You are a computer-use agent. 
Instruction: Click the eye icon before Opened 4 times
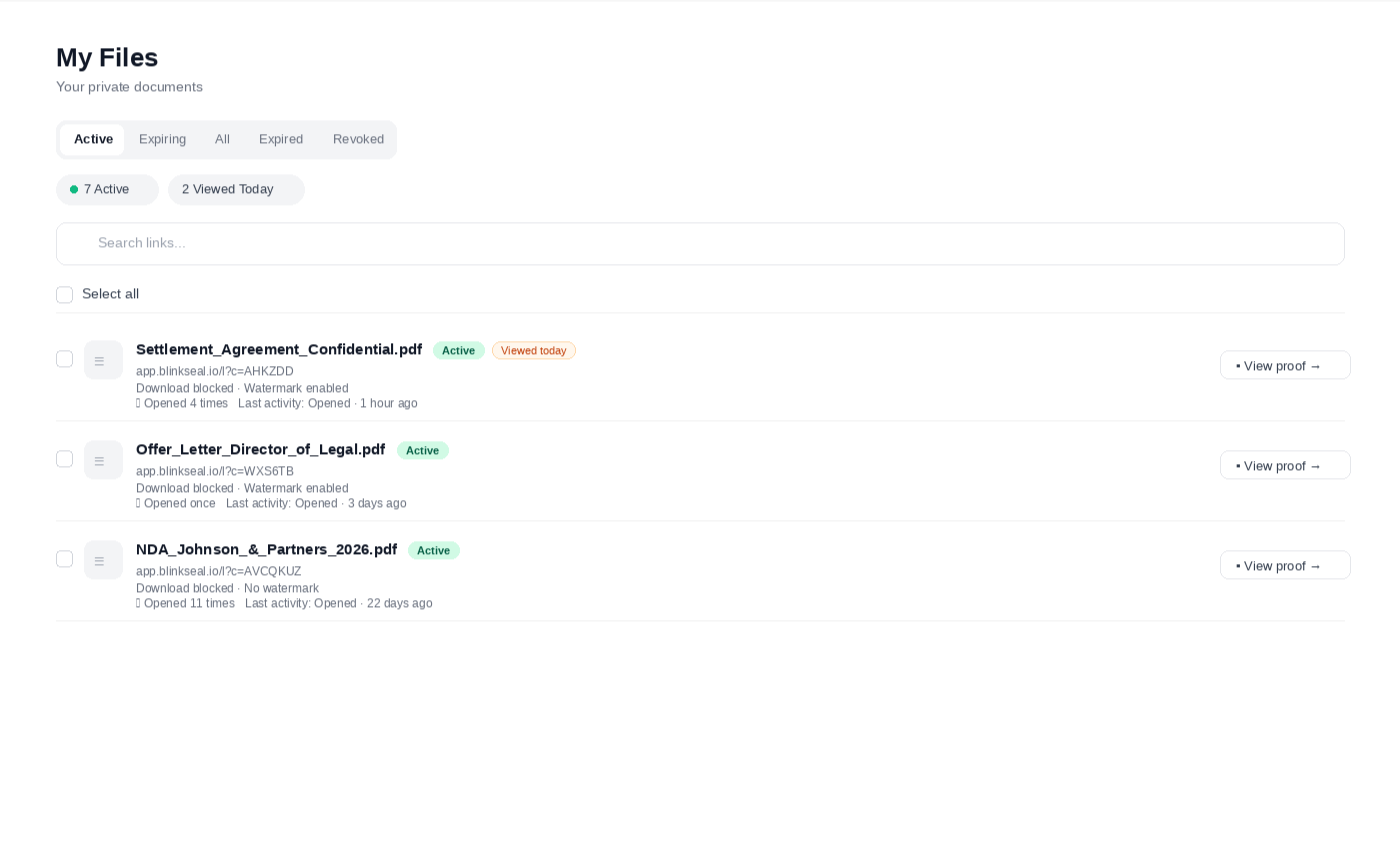click(x=138, y=403)
